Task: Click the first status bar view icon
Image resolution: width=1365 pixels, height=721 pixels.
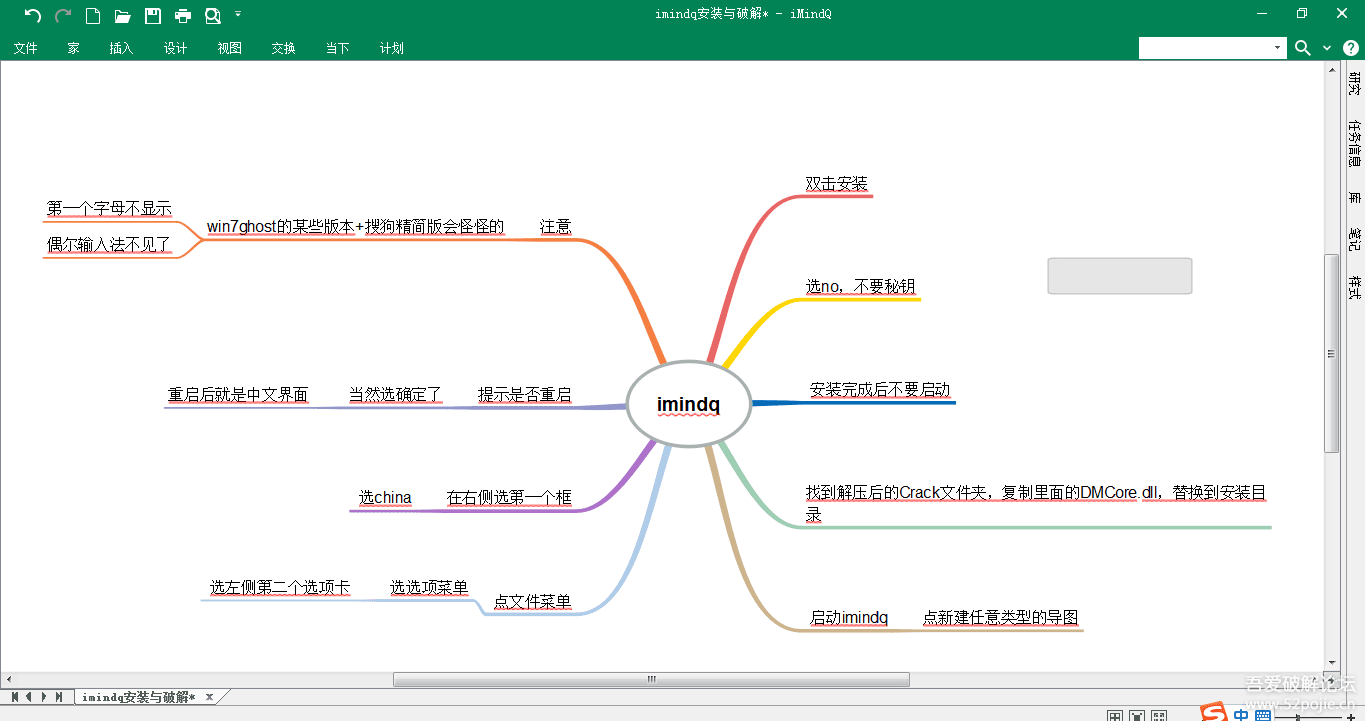Action: (1115, 715)
